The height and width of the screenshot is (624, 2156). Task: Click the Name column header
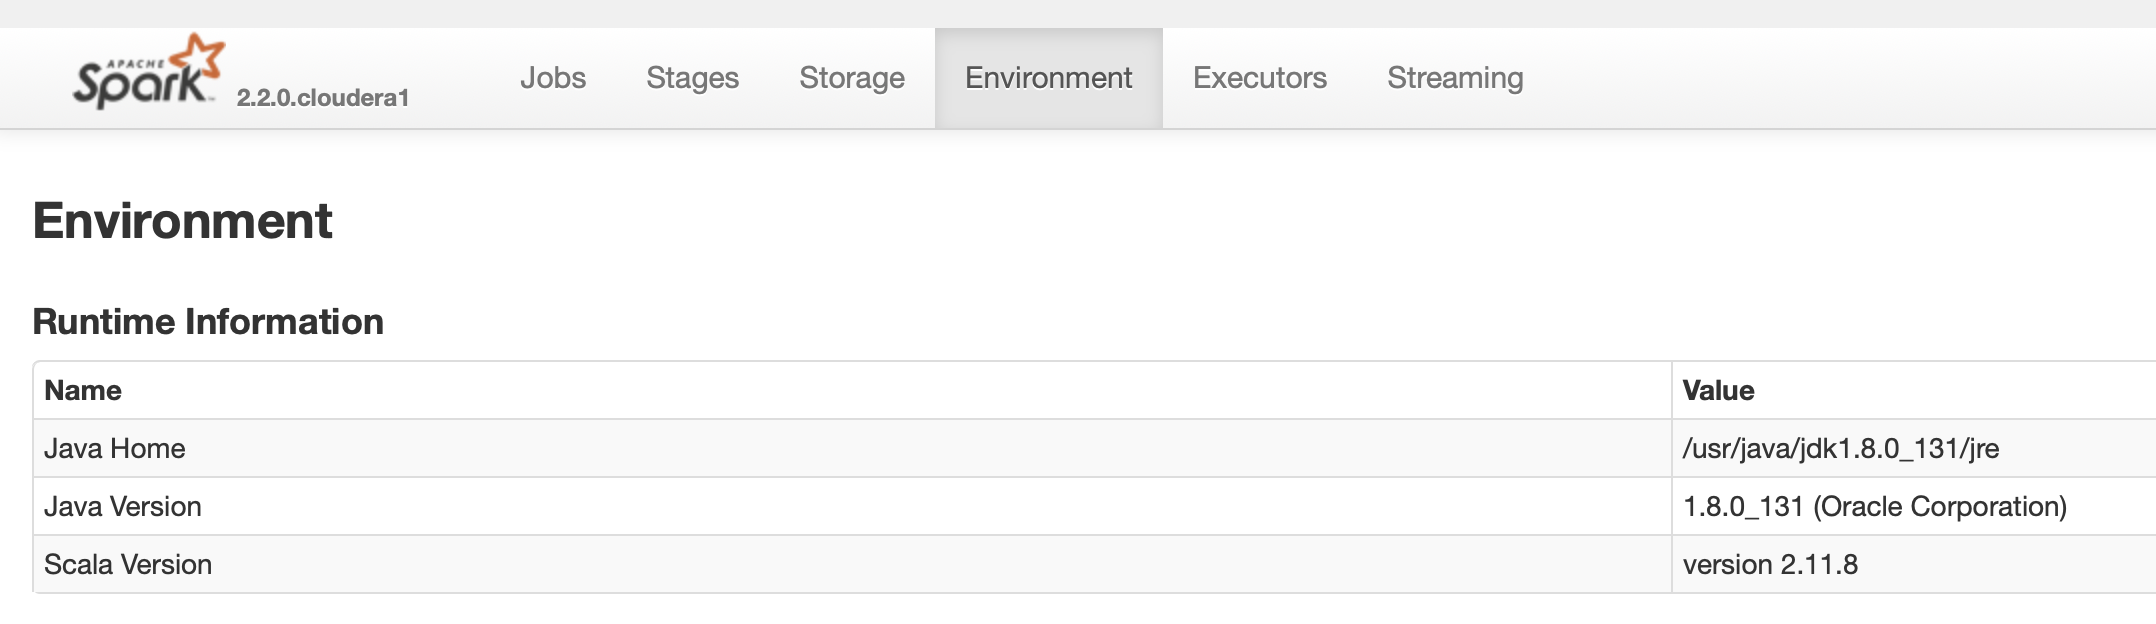[84, 390]
